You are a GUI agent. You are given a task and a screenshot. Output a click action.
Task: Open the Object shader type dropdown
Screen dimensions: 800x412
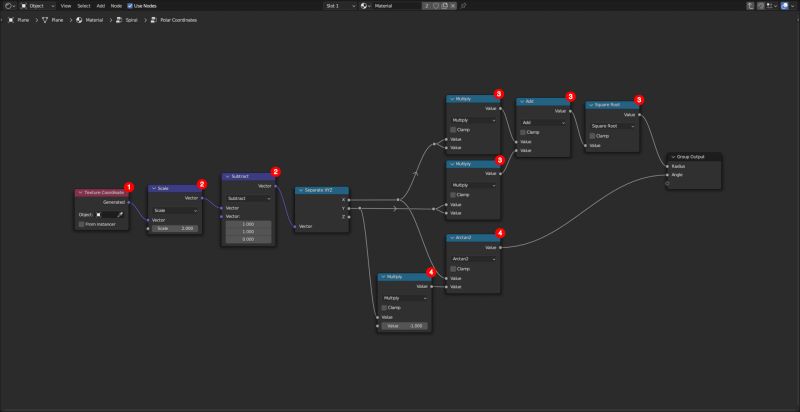point(38,6)
